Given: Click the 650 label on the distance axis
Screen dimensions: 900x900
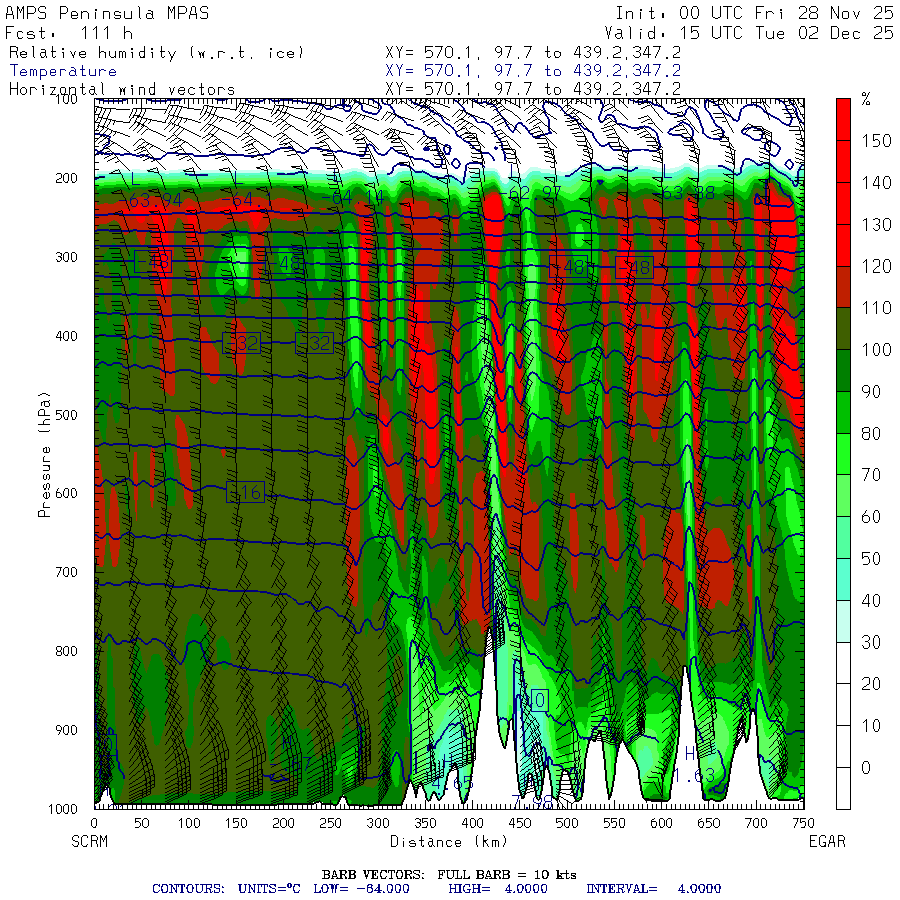Looking at the screenshot, I should click(709, 823).
